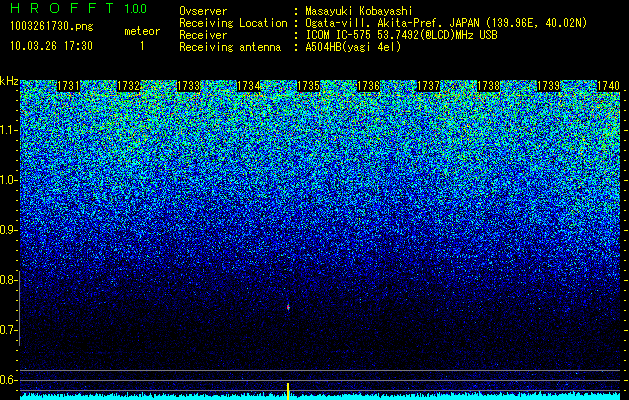The width and height of the screenshot is (629, 400).
Task: Click the Ovserver label
Action: tap(203, 11)
